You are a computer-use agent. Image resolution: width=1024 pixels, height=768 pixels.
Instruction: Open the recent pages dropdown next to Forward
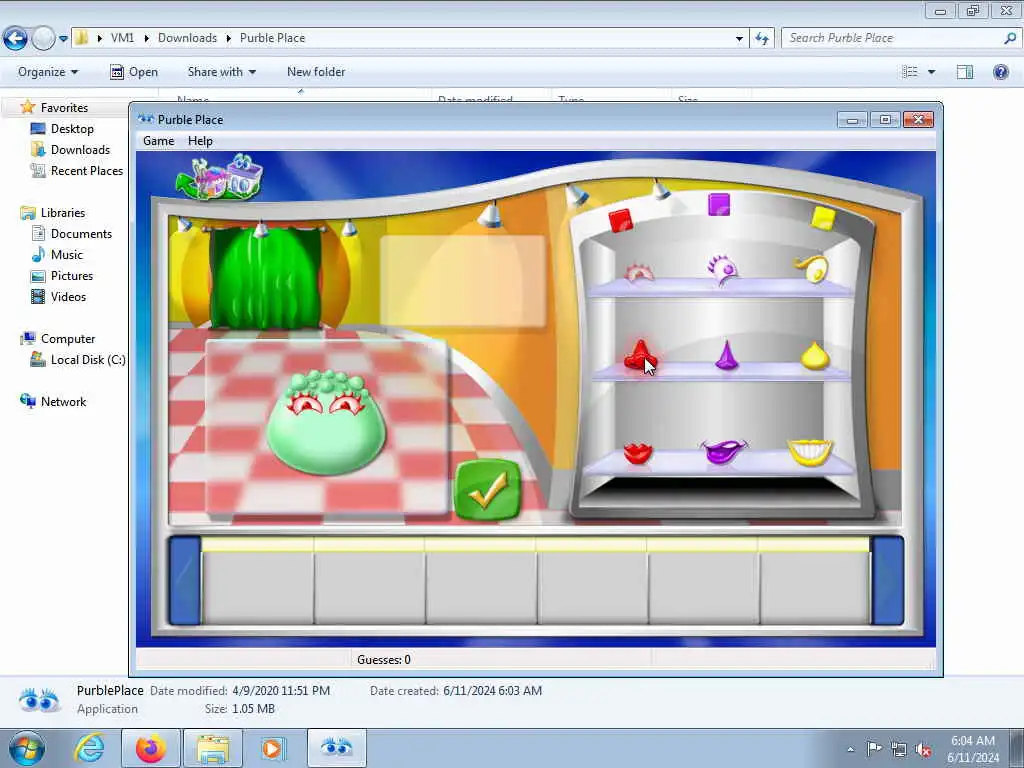[x=63, y=39]
